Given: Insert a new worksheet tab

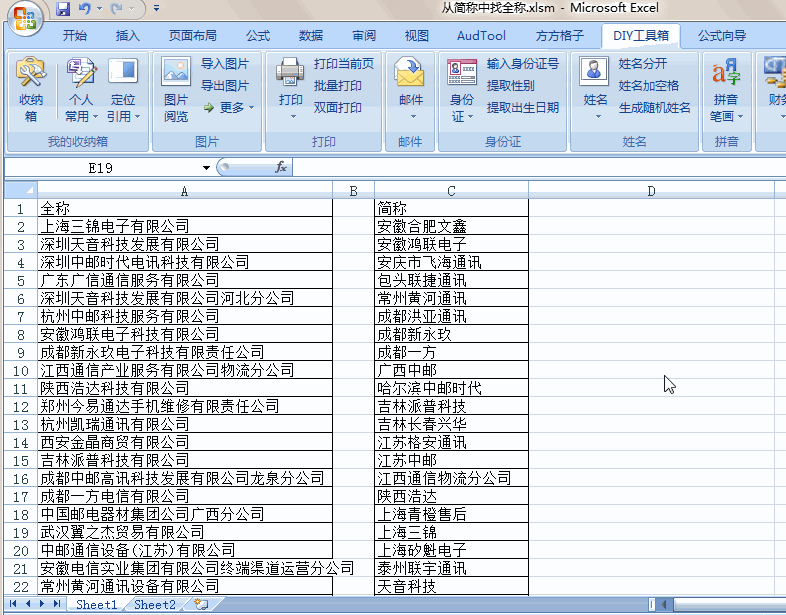Looking at the screenshot, I should click(202, 605).
